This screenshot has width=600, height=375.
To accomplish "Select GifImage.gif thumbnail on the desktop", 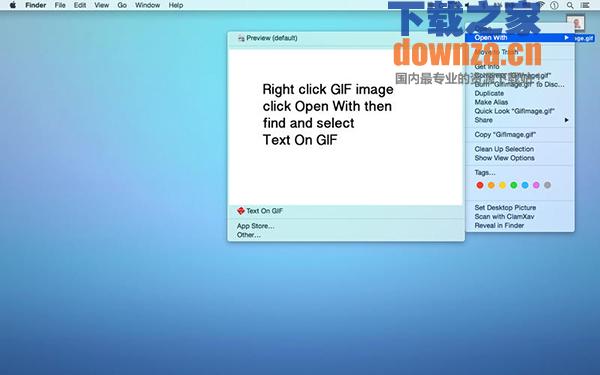I will (x=576, y=23).
